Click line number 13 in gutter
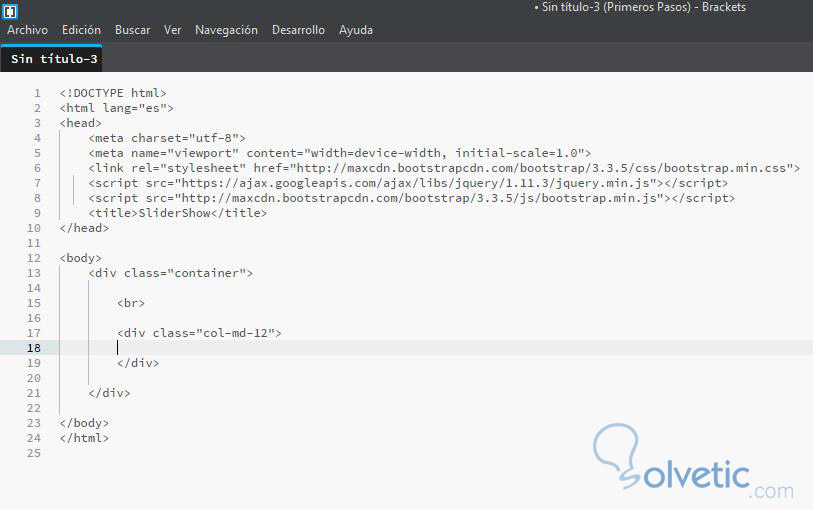This screenshot has height=510, width=813. coord(34,273)
